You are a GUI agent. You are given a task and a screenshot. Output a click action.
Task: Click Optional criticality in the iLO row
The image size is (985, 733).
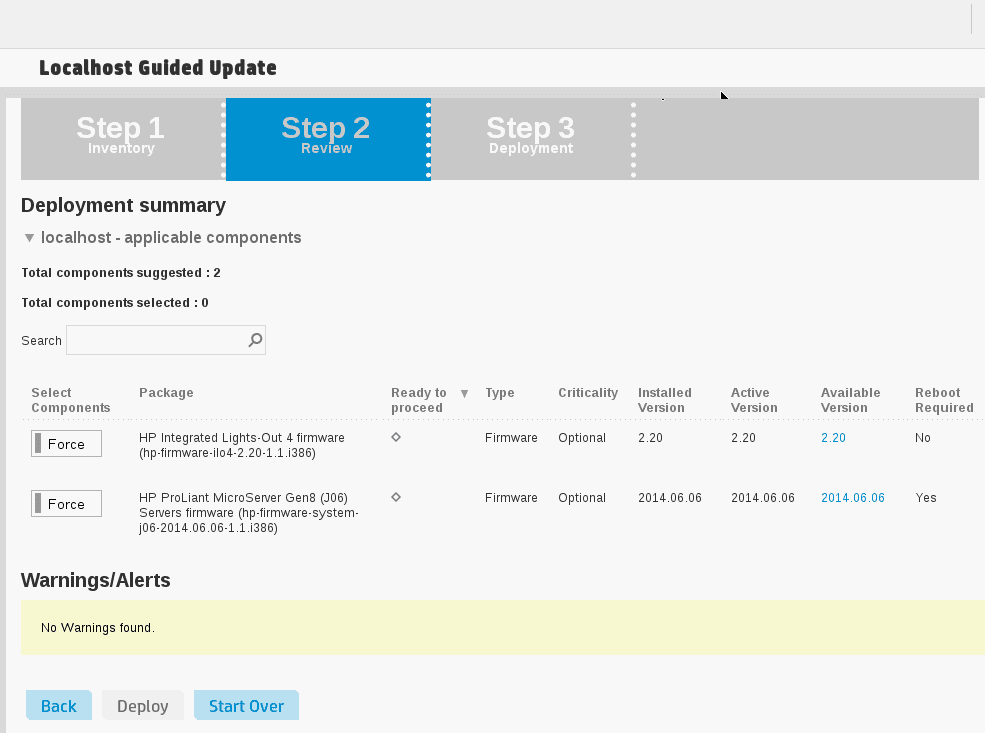point(582,438)
